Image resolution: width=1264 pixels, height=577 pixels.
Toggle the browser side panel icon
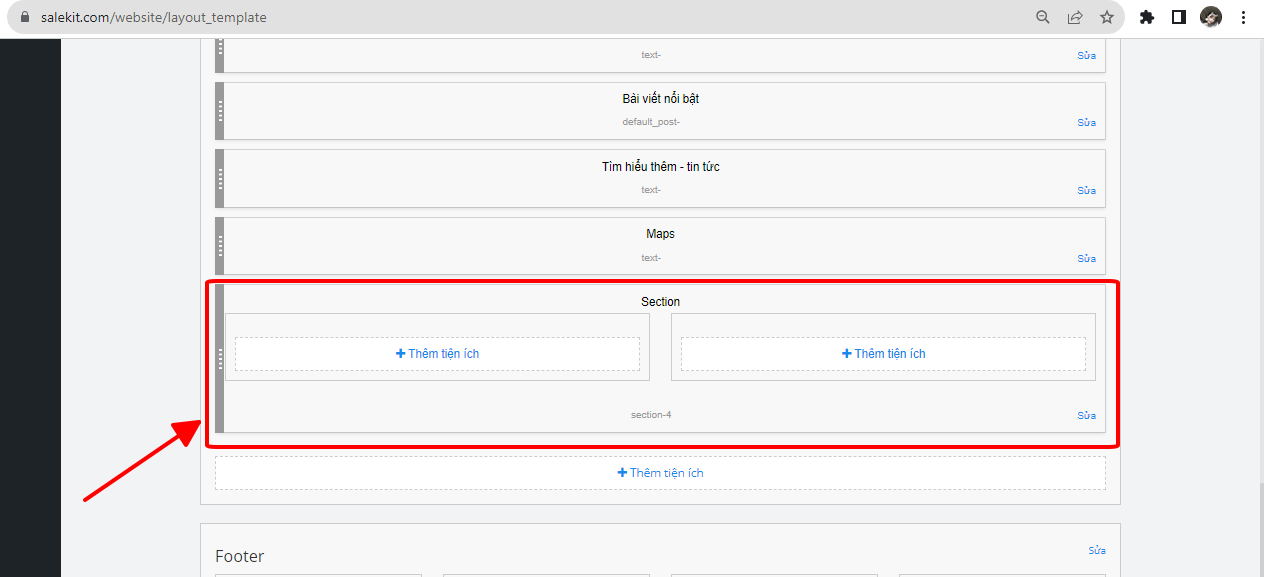[1179, 17]
